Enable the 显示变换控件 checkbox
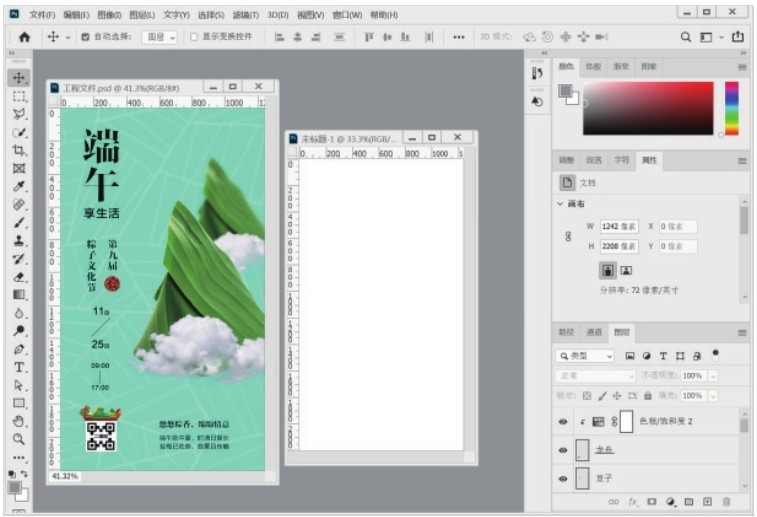Viewport: 757px width, 517px height. tap(194, 37)
